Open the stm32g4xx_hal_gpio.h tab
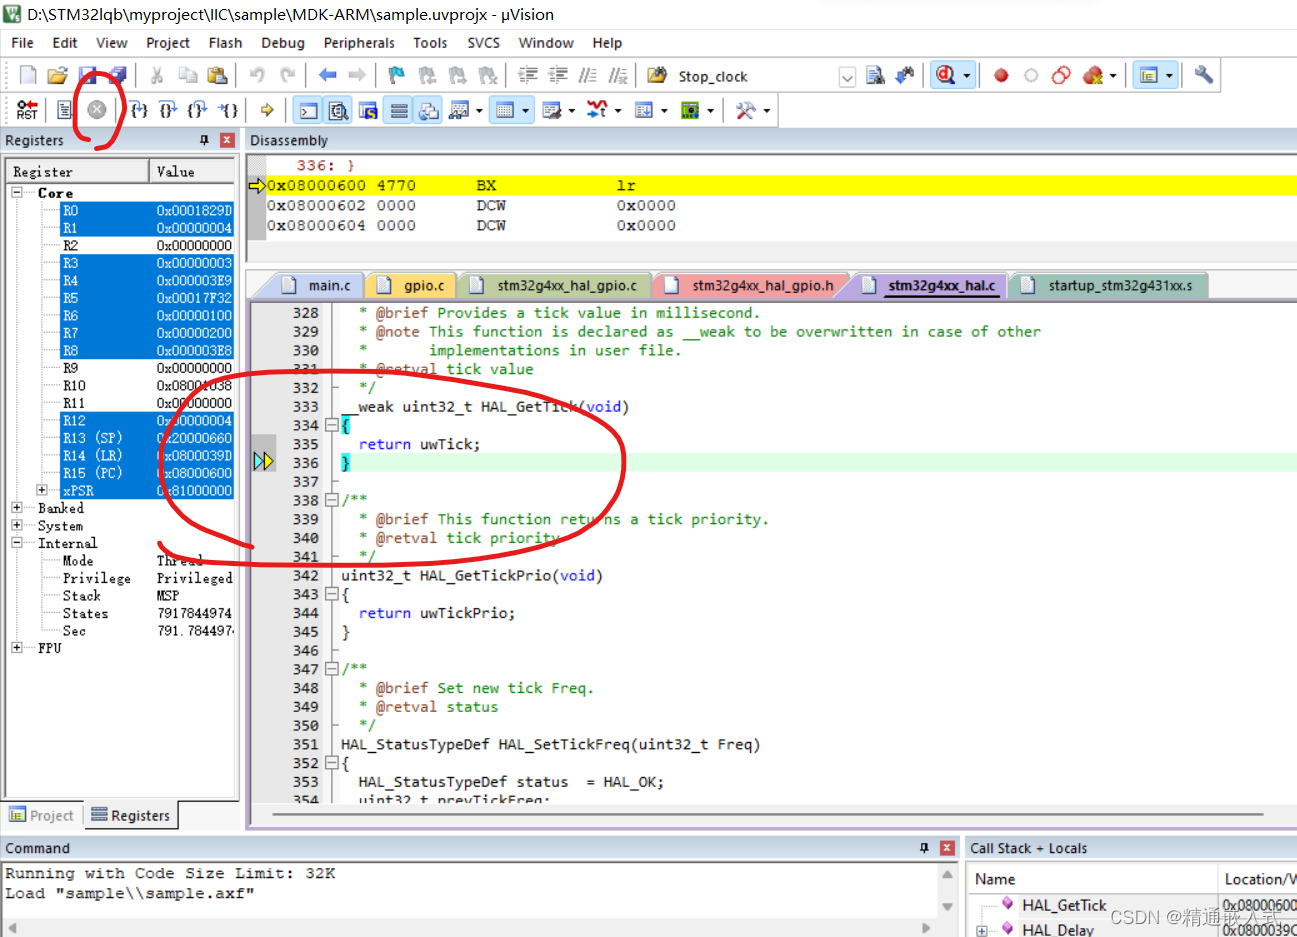The image size is (1297, 937). [753, 285]
